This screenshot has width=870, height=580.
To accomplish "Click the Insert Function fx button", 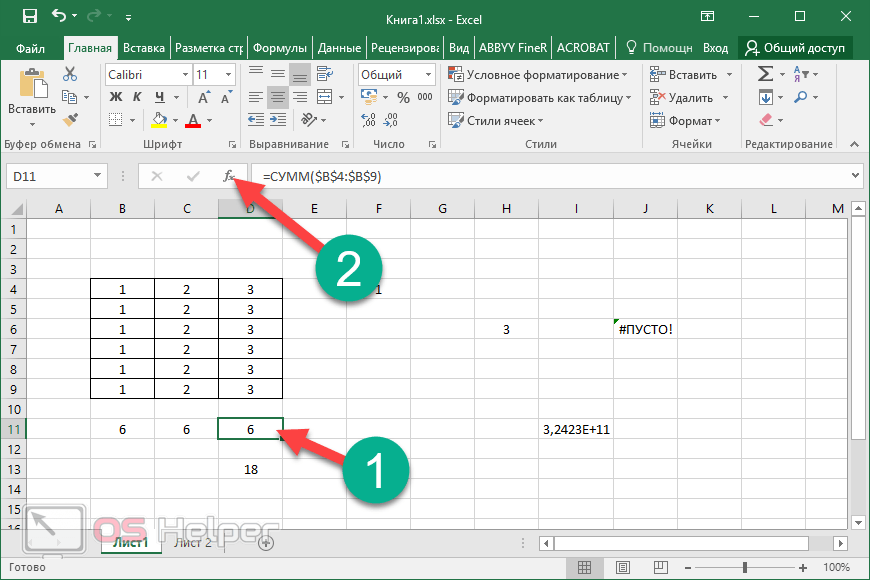I will pos(228,176).
